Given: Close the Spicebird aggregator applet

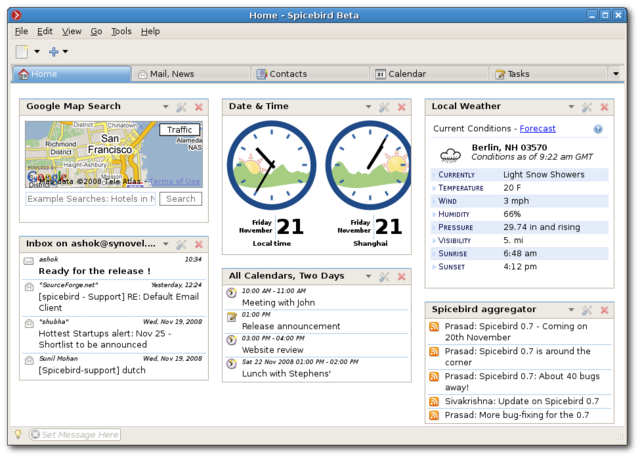Looking at the screenshot, I should coord(604,310).
